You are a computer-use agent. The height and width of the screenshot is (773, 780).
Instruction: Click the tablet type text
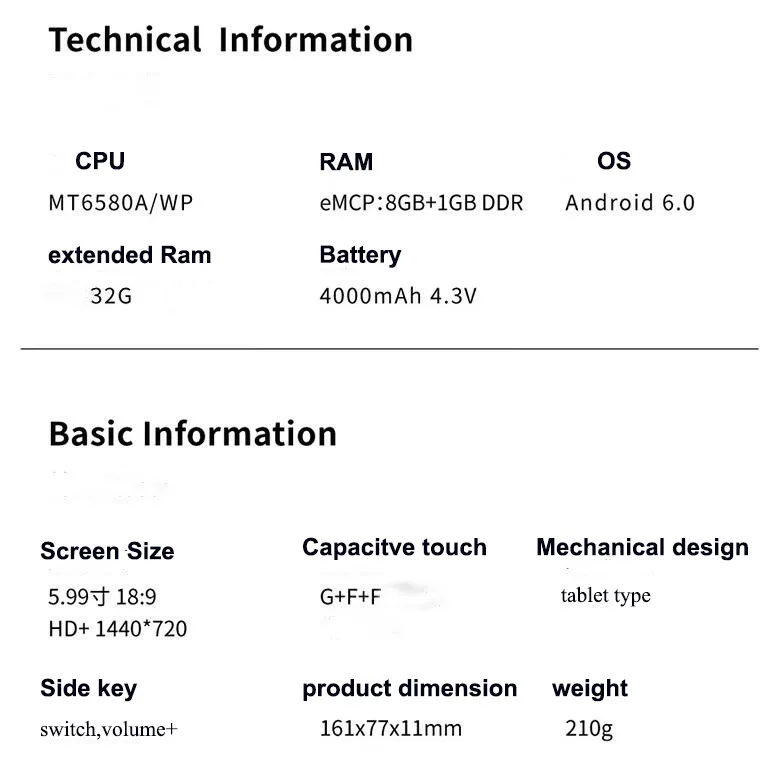click(x=606, y=596)
